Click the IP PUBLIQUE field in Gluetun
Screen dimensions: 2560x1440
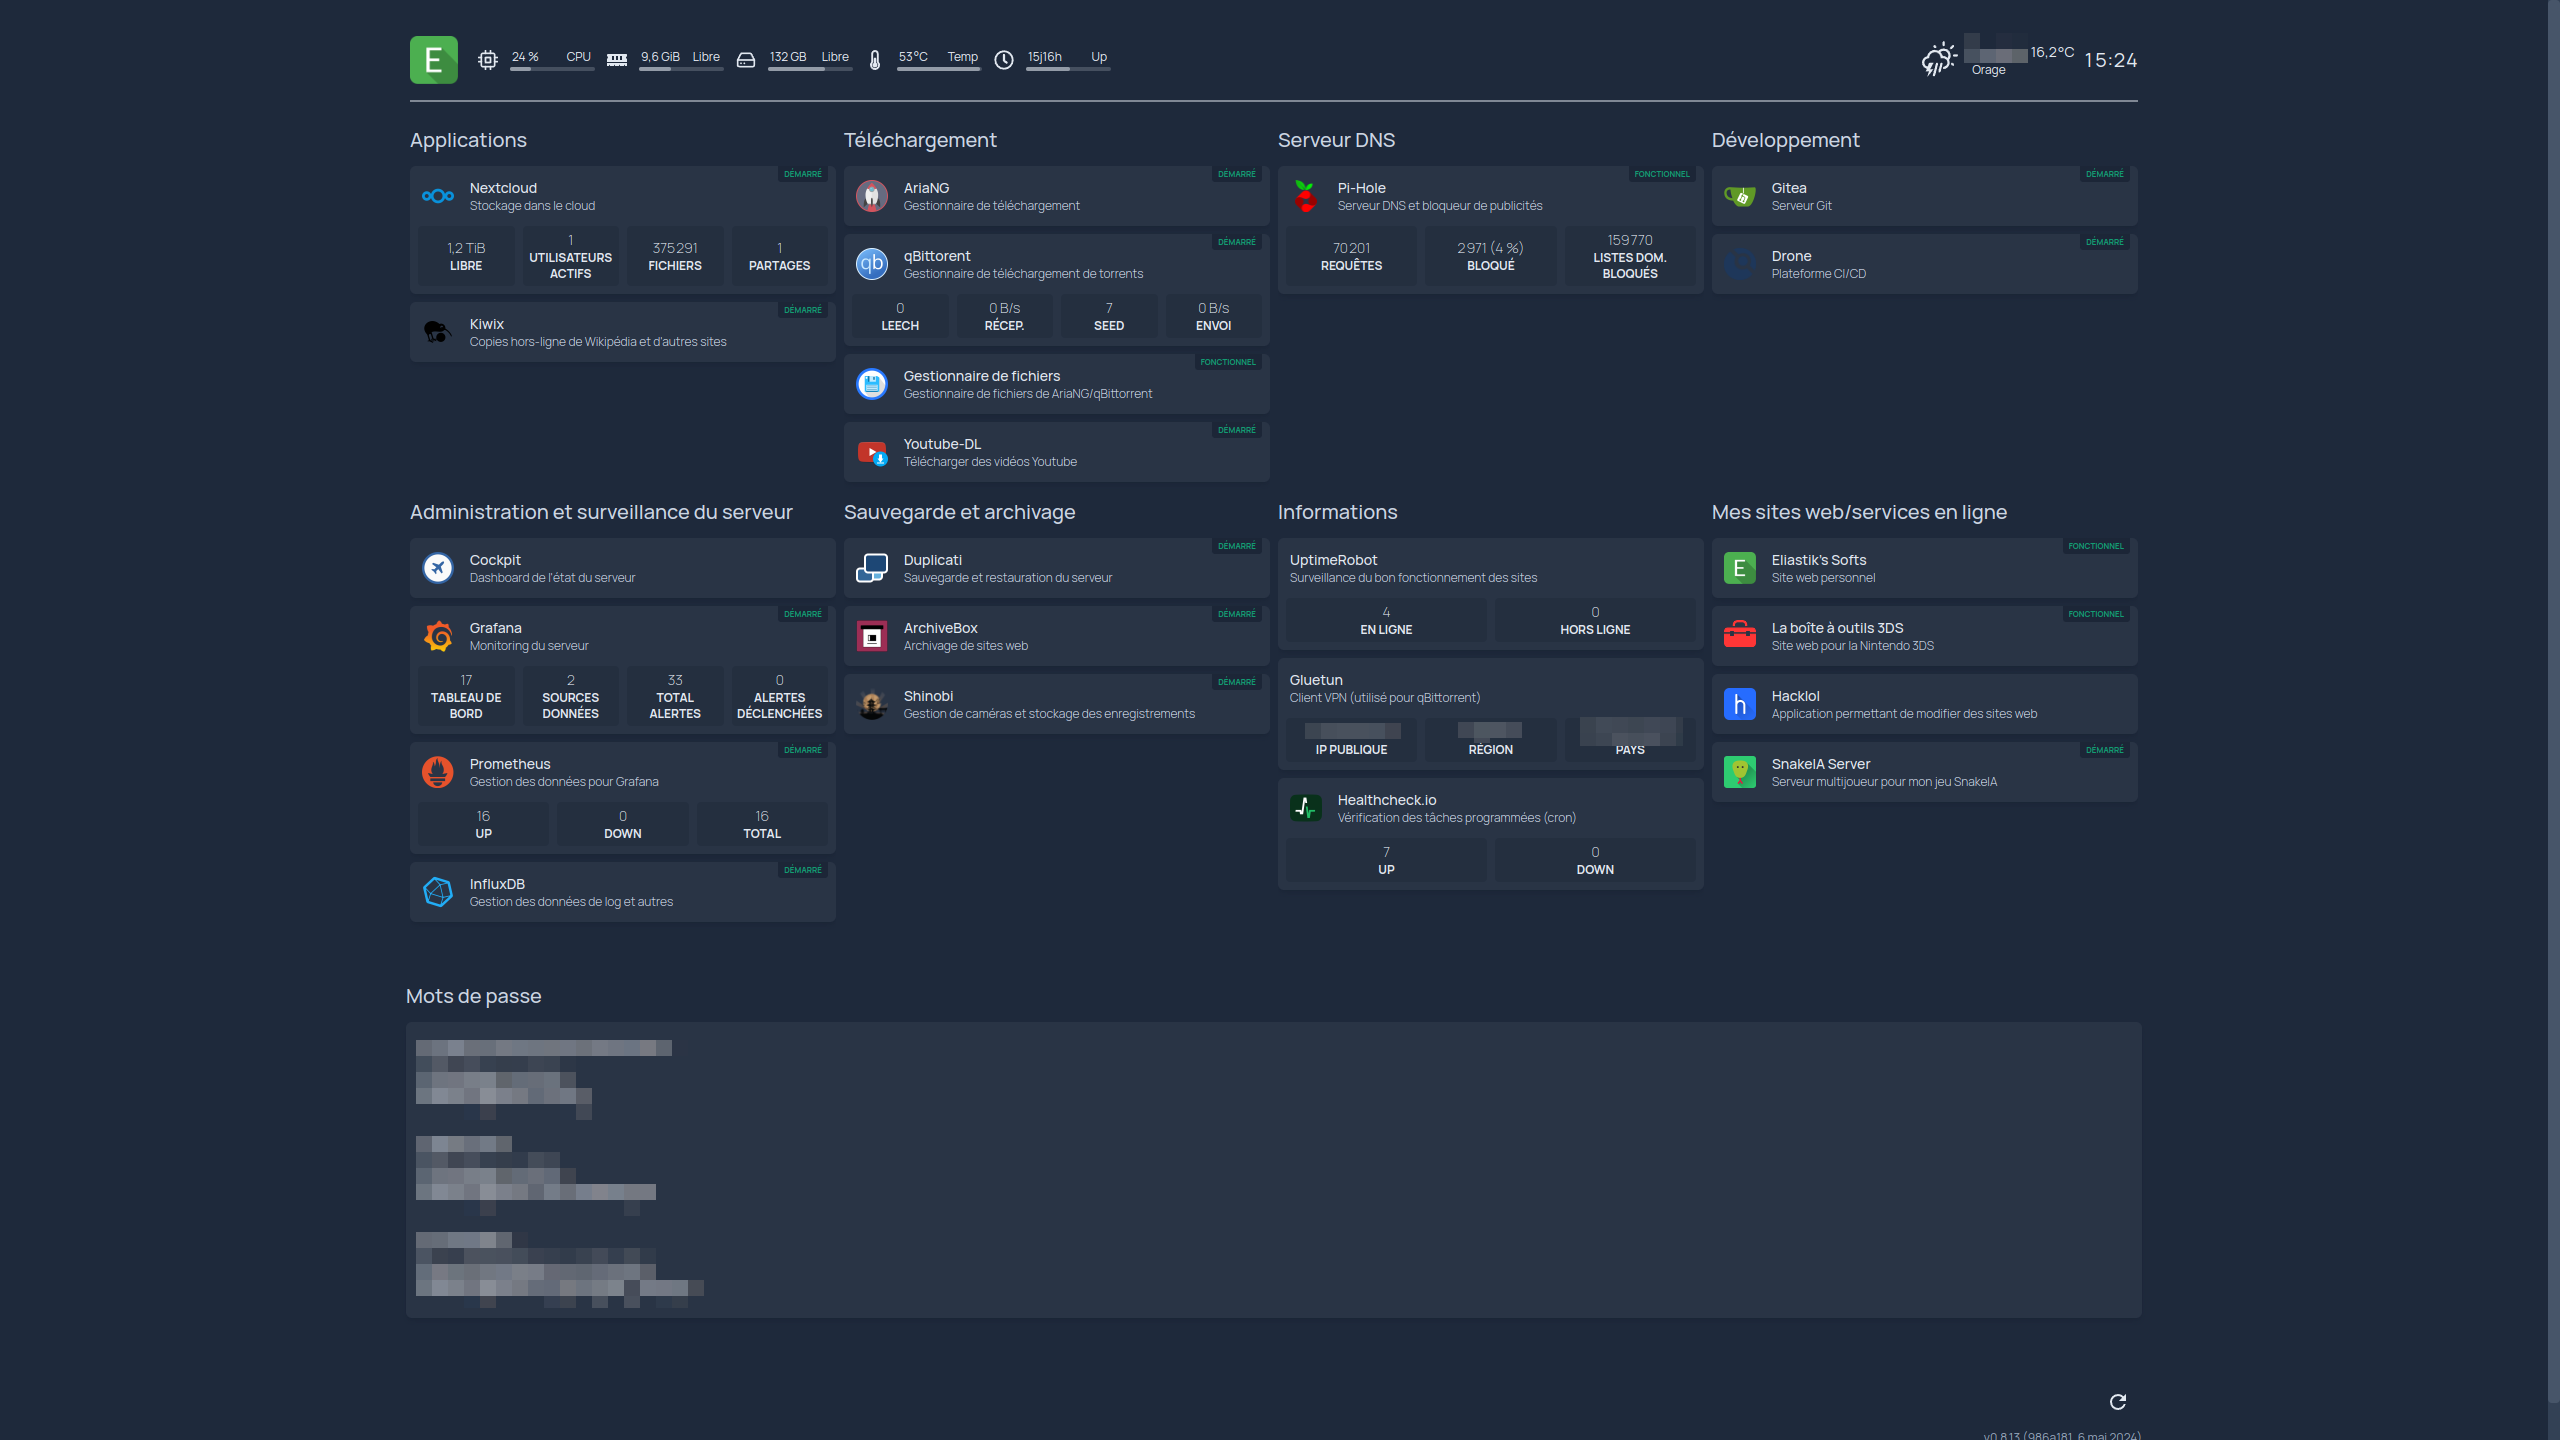pyautogui.click(x=1352, y=740)
